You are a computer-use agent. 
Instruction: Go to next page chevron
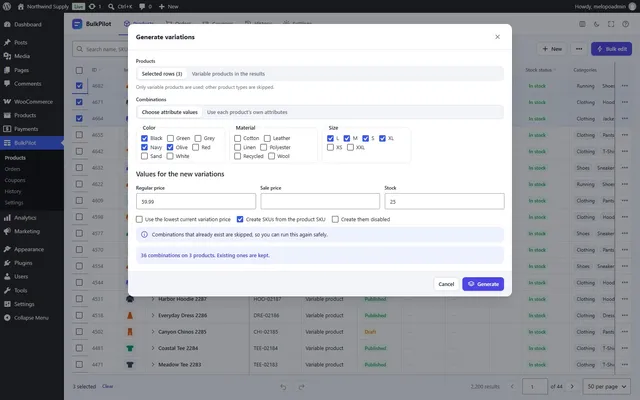[572, 387]
